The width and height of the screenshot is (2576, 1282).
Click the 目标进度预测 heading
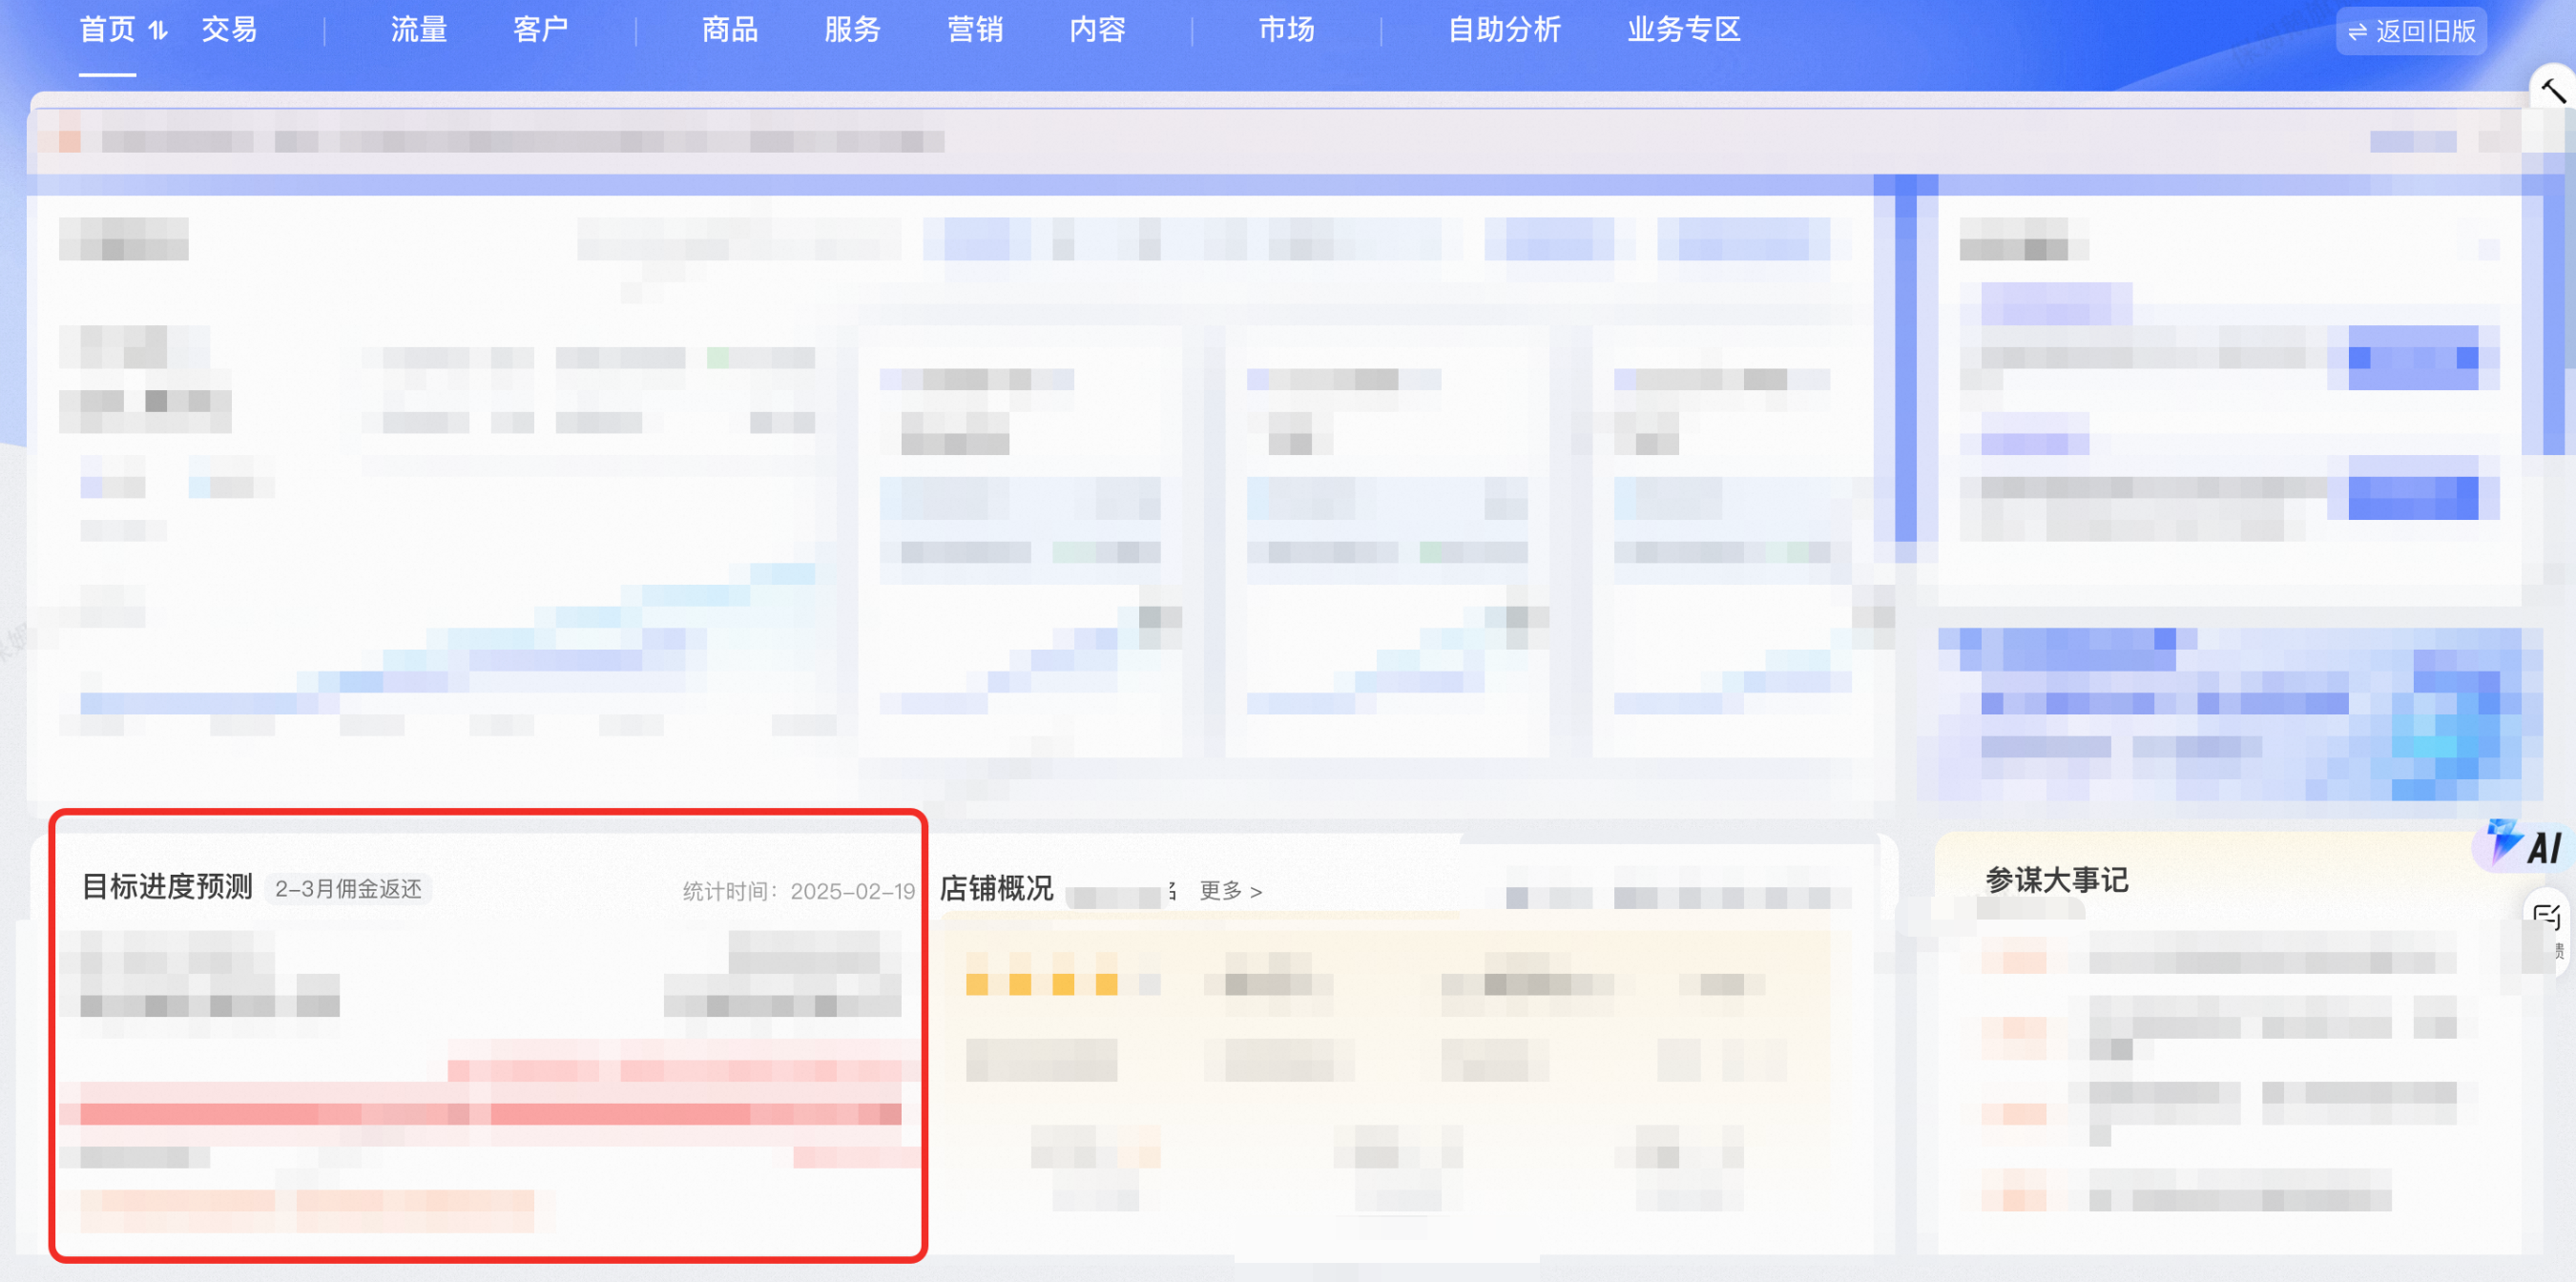click(x=167, y=887)
